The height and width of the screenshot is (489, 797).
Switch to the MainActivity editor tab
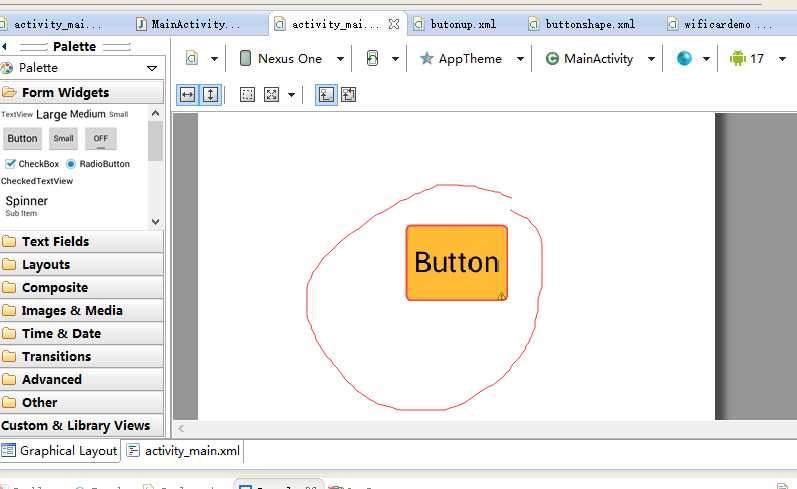(x=188, y=24)
